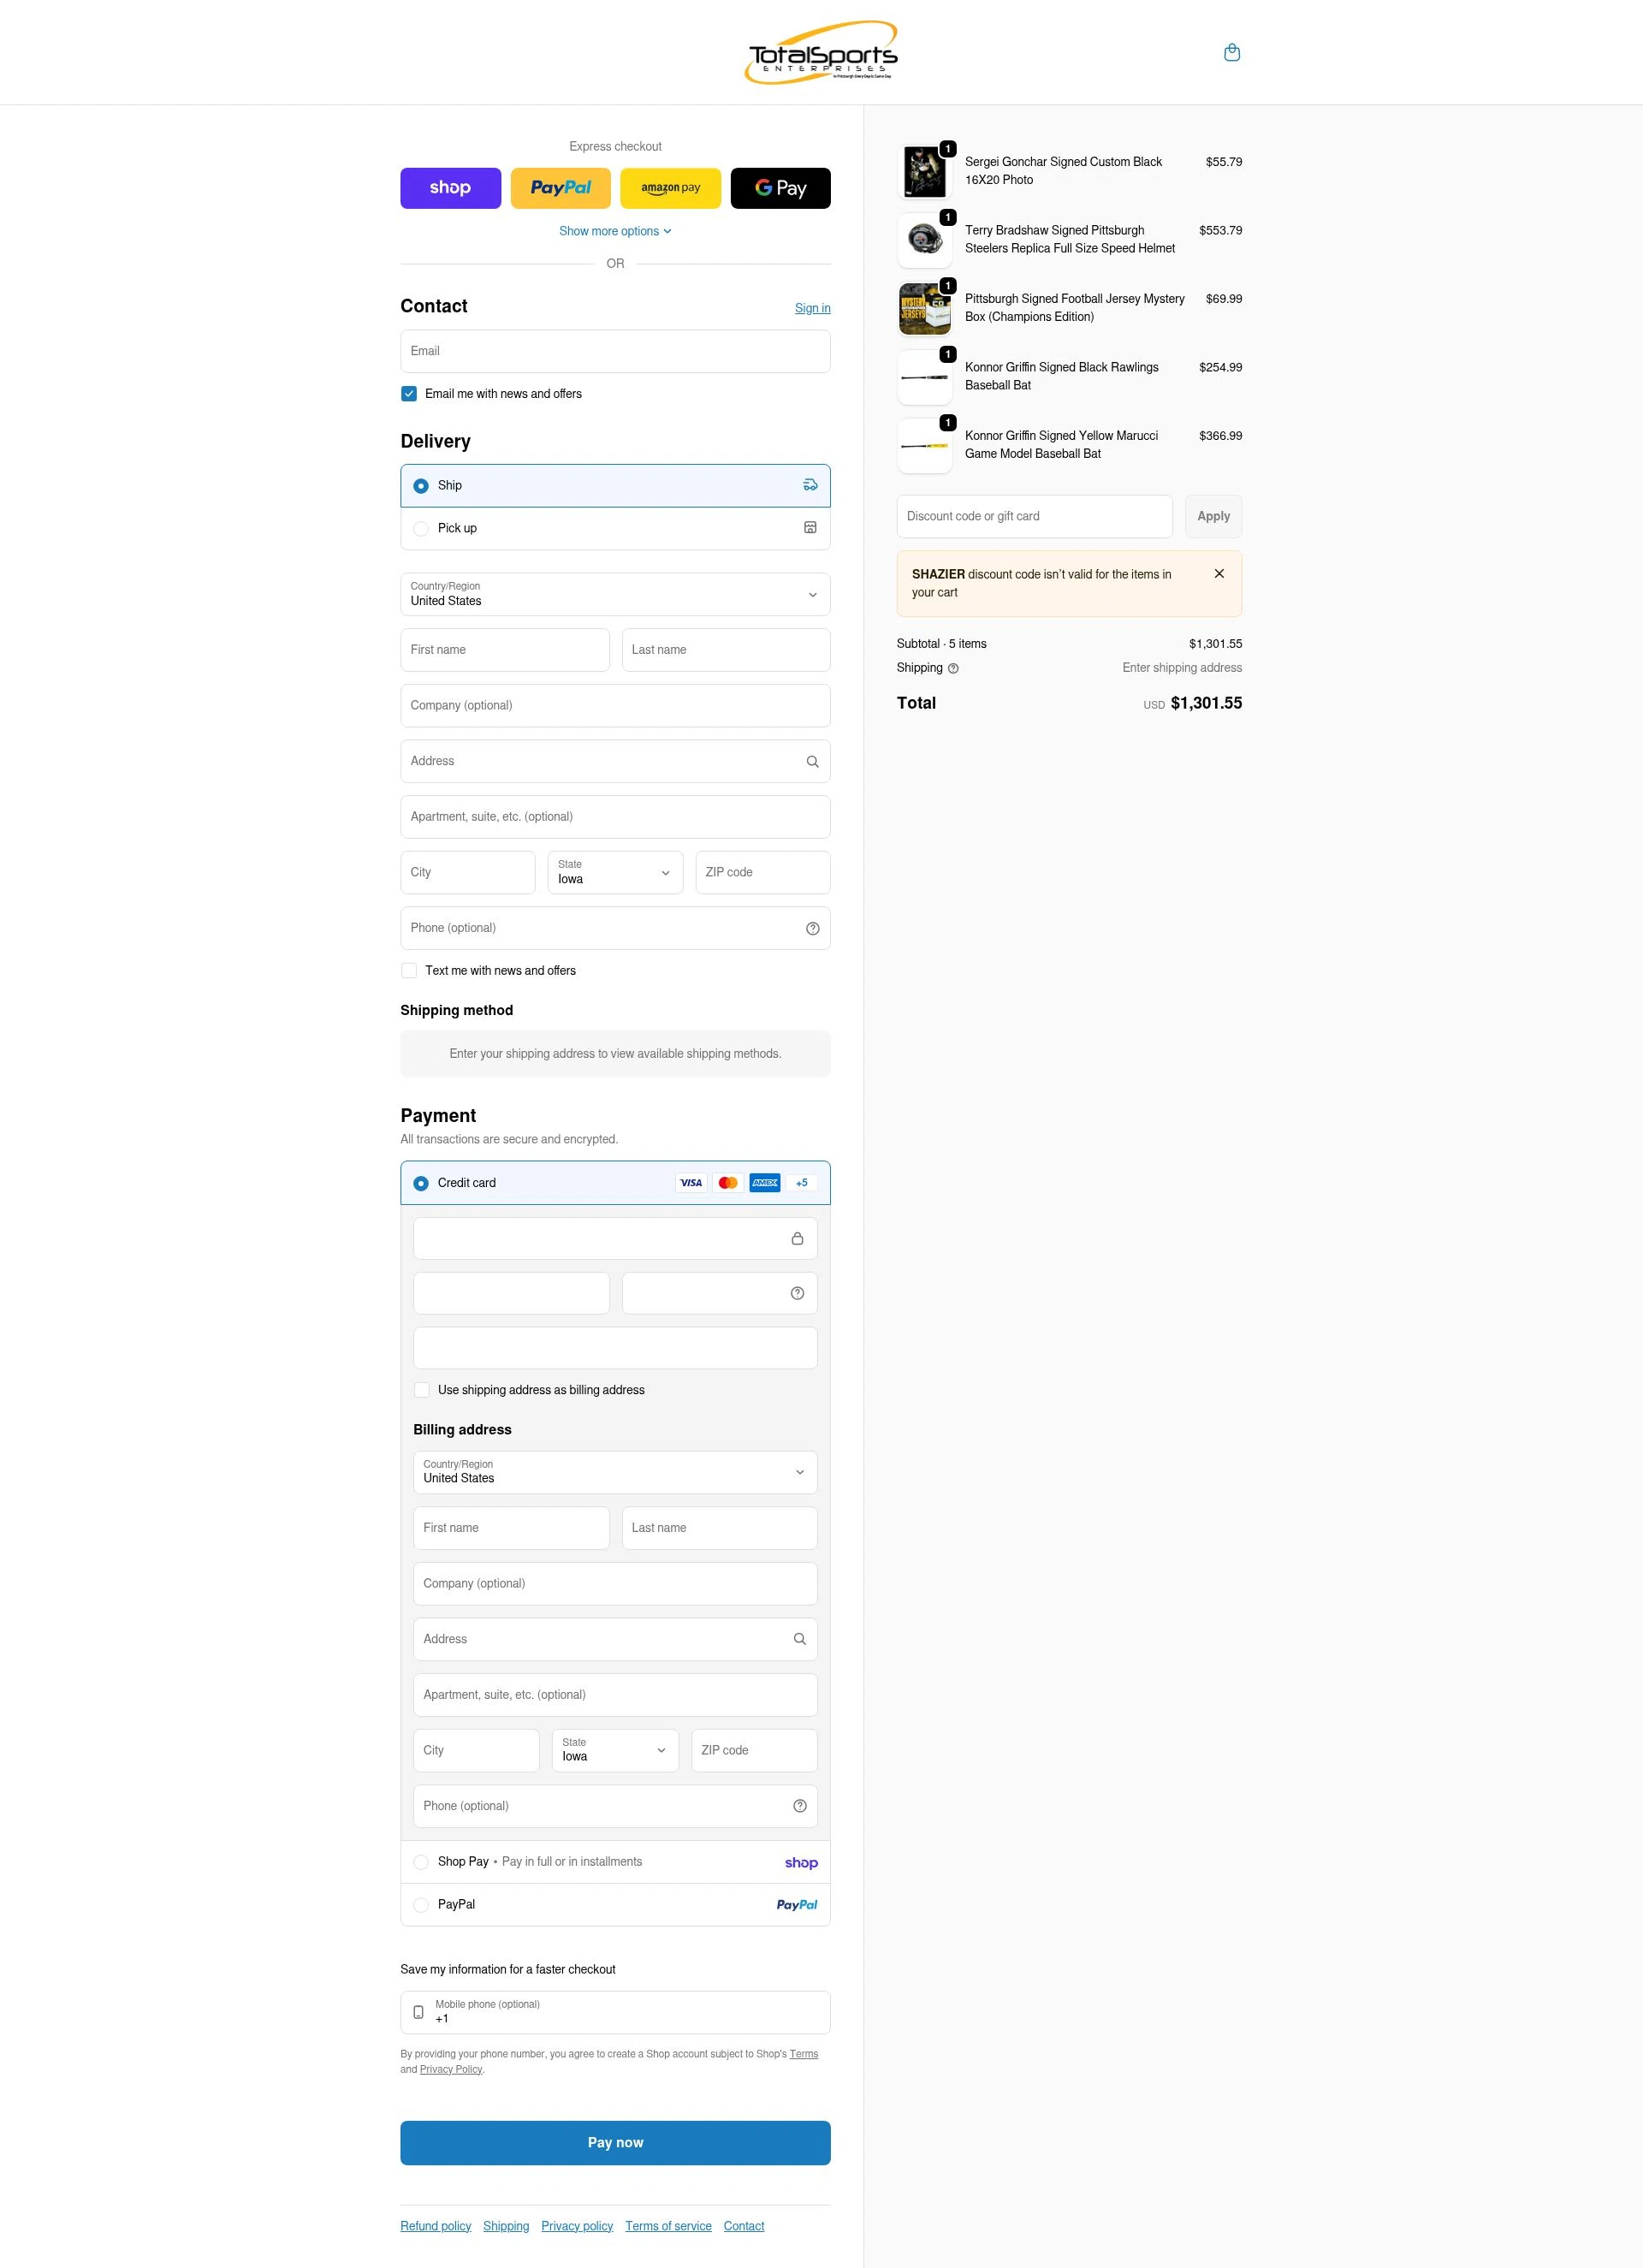
Task: Apply the discount code
Action: [1213, 516]
